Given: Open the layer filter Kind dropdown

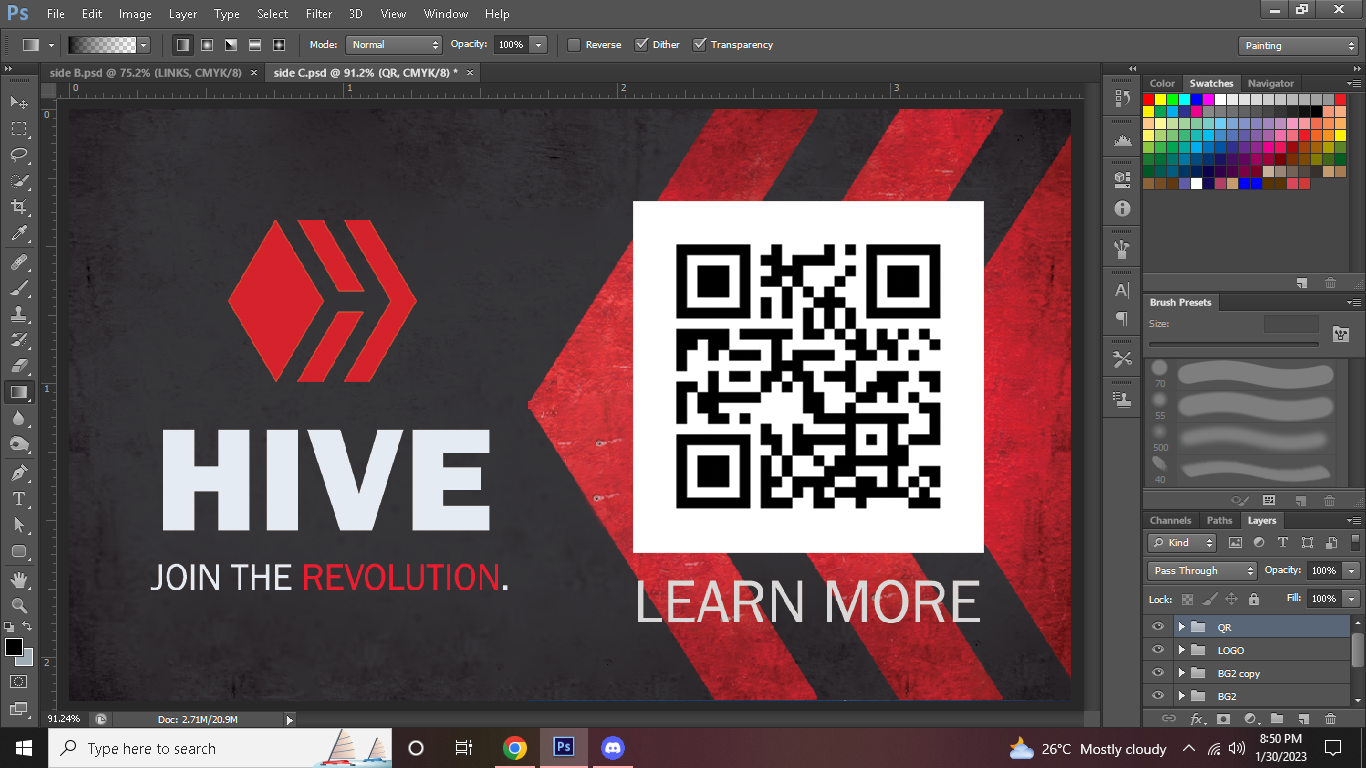Looking at the screenshot, I should coord(1182,542).
